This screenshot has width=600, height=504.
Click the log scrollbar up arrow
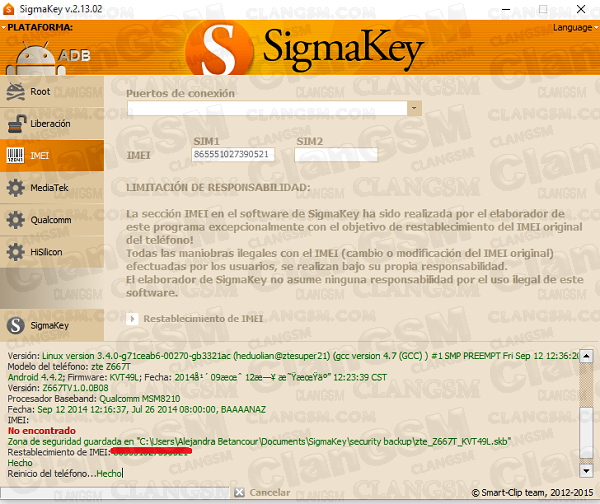tap(586, 356)
